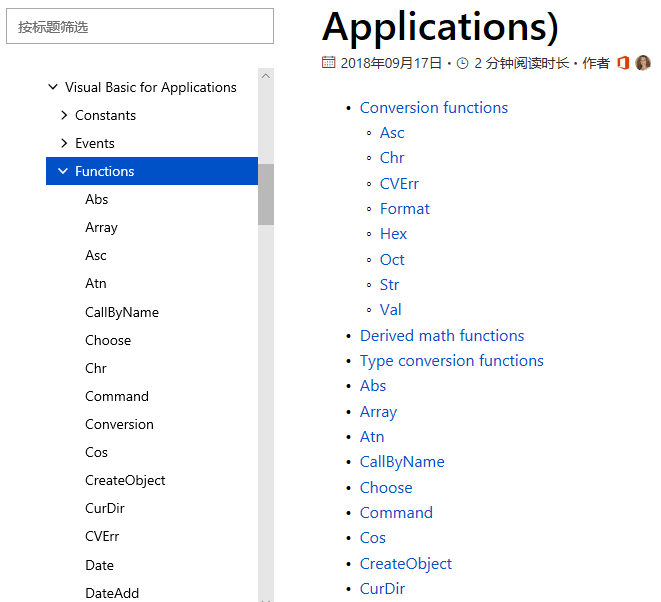Viewport: 661px width, 602px height.
Task: Open the author avatar photo
Action: [x=643, y=63]
